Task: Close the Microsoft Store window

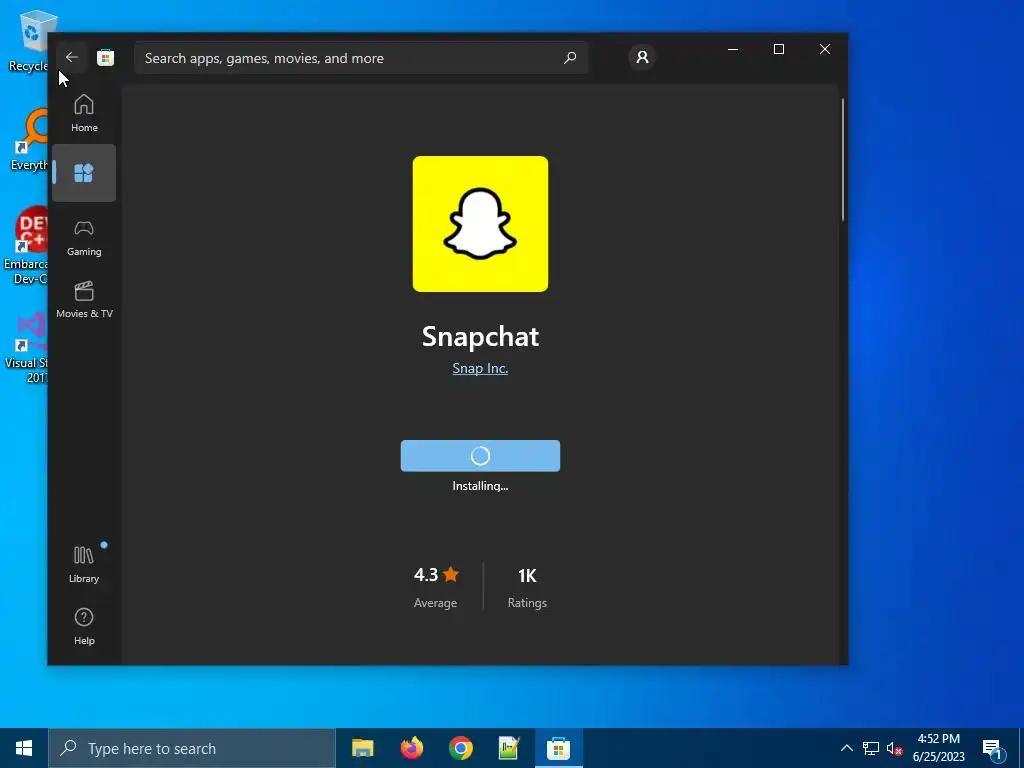Action: coord(825,50)
